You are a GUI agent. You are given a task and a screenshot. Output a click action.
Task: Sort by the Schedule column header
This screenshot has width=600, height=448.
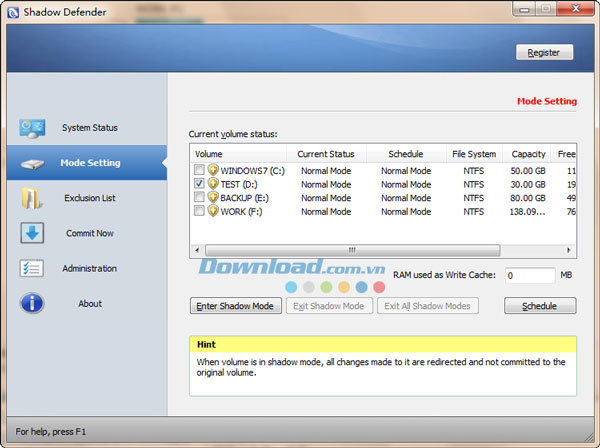[406, 154]
